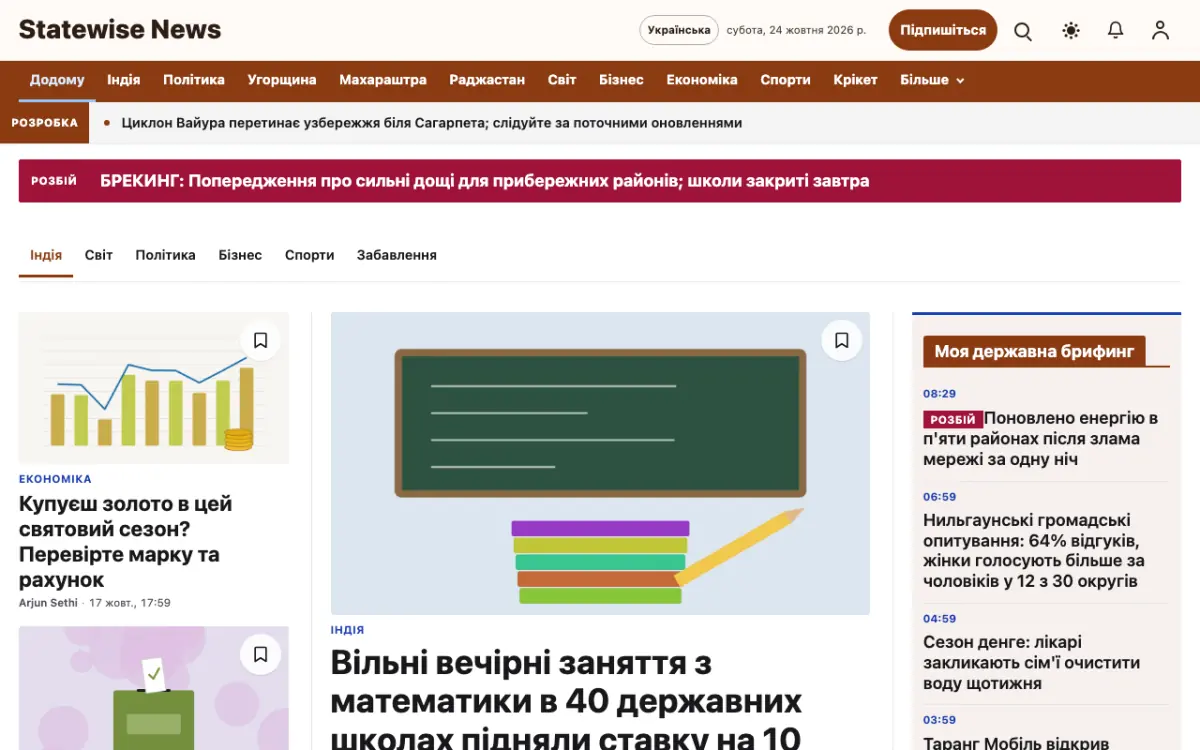Open Світ in the brown navigation bar
The height and width of the screenshot is (750, 1200).
coord(562,80)
